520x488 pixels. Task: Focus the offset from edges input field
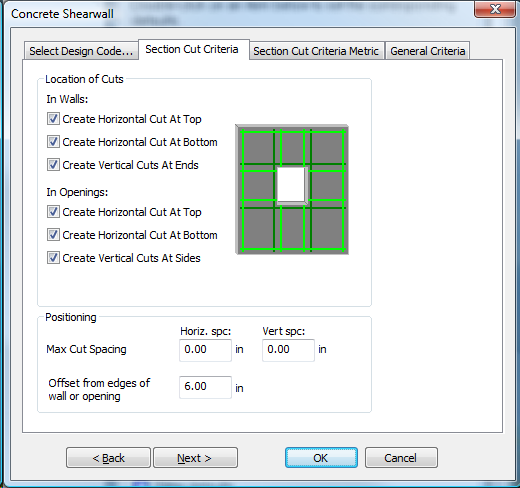[205, 387]
